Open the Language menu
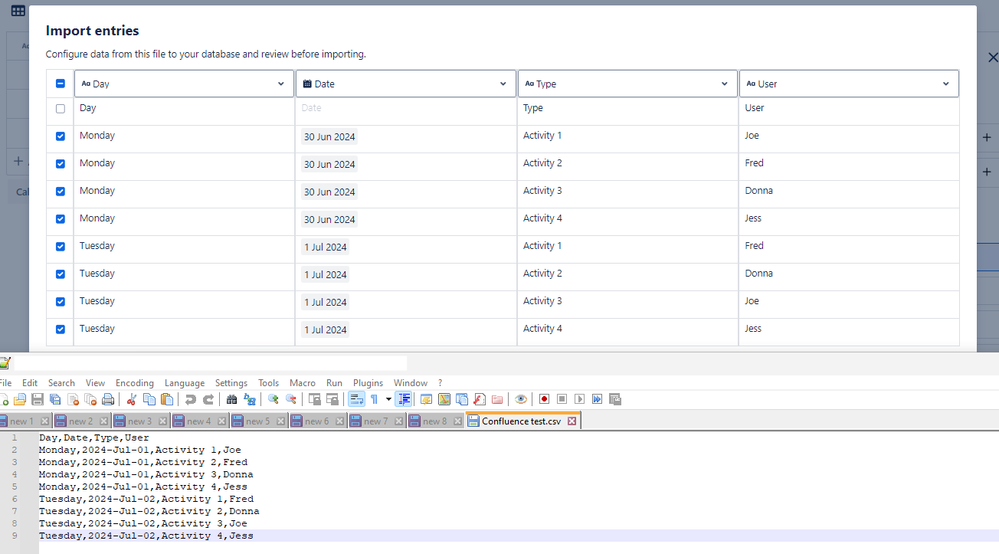Image resolution: width=999 pixels, height=554 pixels. tap(184, 383)
